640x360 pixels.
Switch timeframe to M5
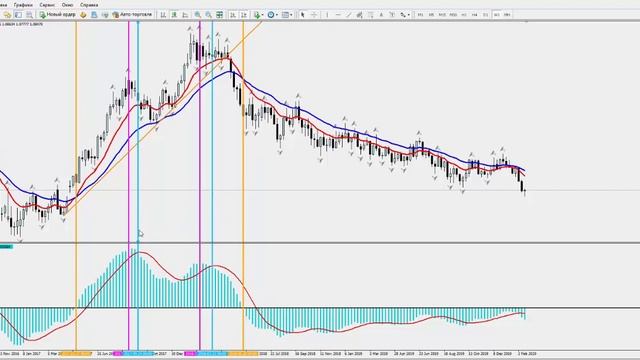(x=431, y=15)
